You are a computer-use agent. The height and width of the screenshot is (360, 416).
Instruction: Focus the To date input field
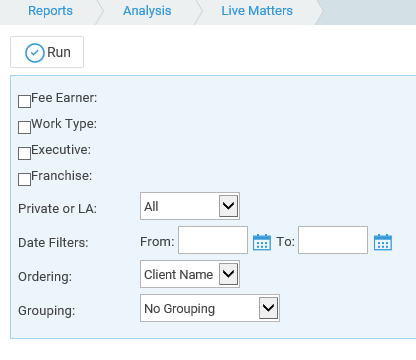pyautogui.click(x=333, y=240)
